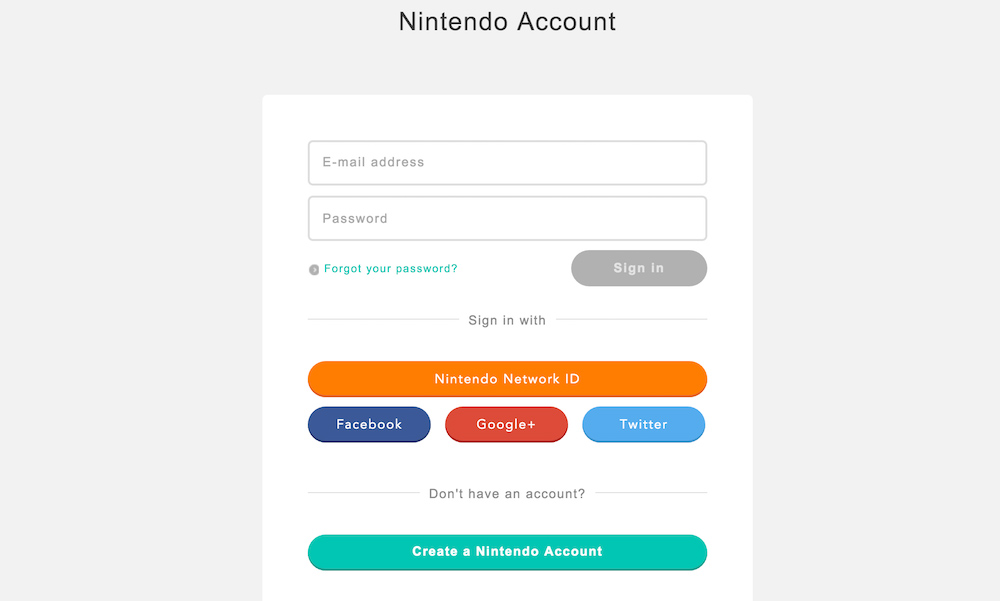Focus the Password input field
The image size is (1000, 601).
coord(507,218)
